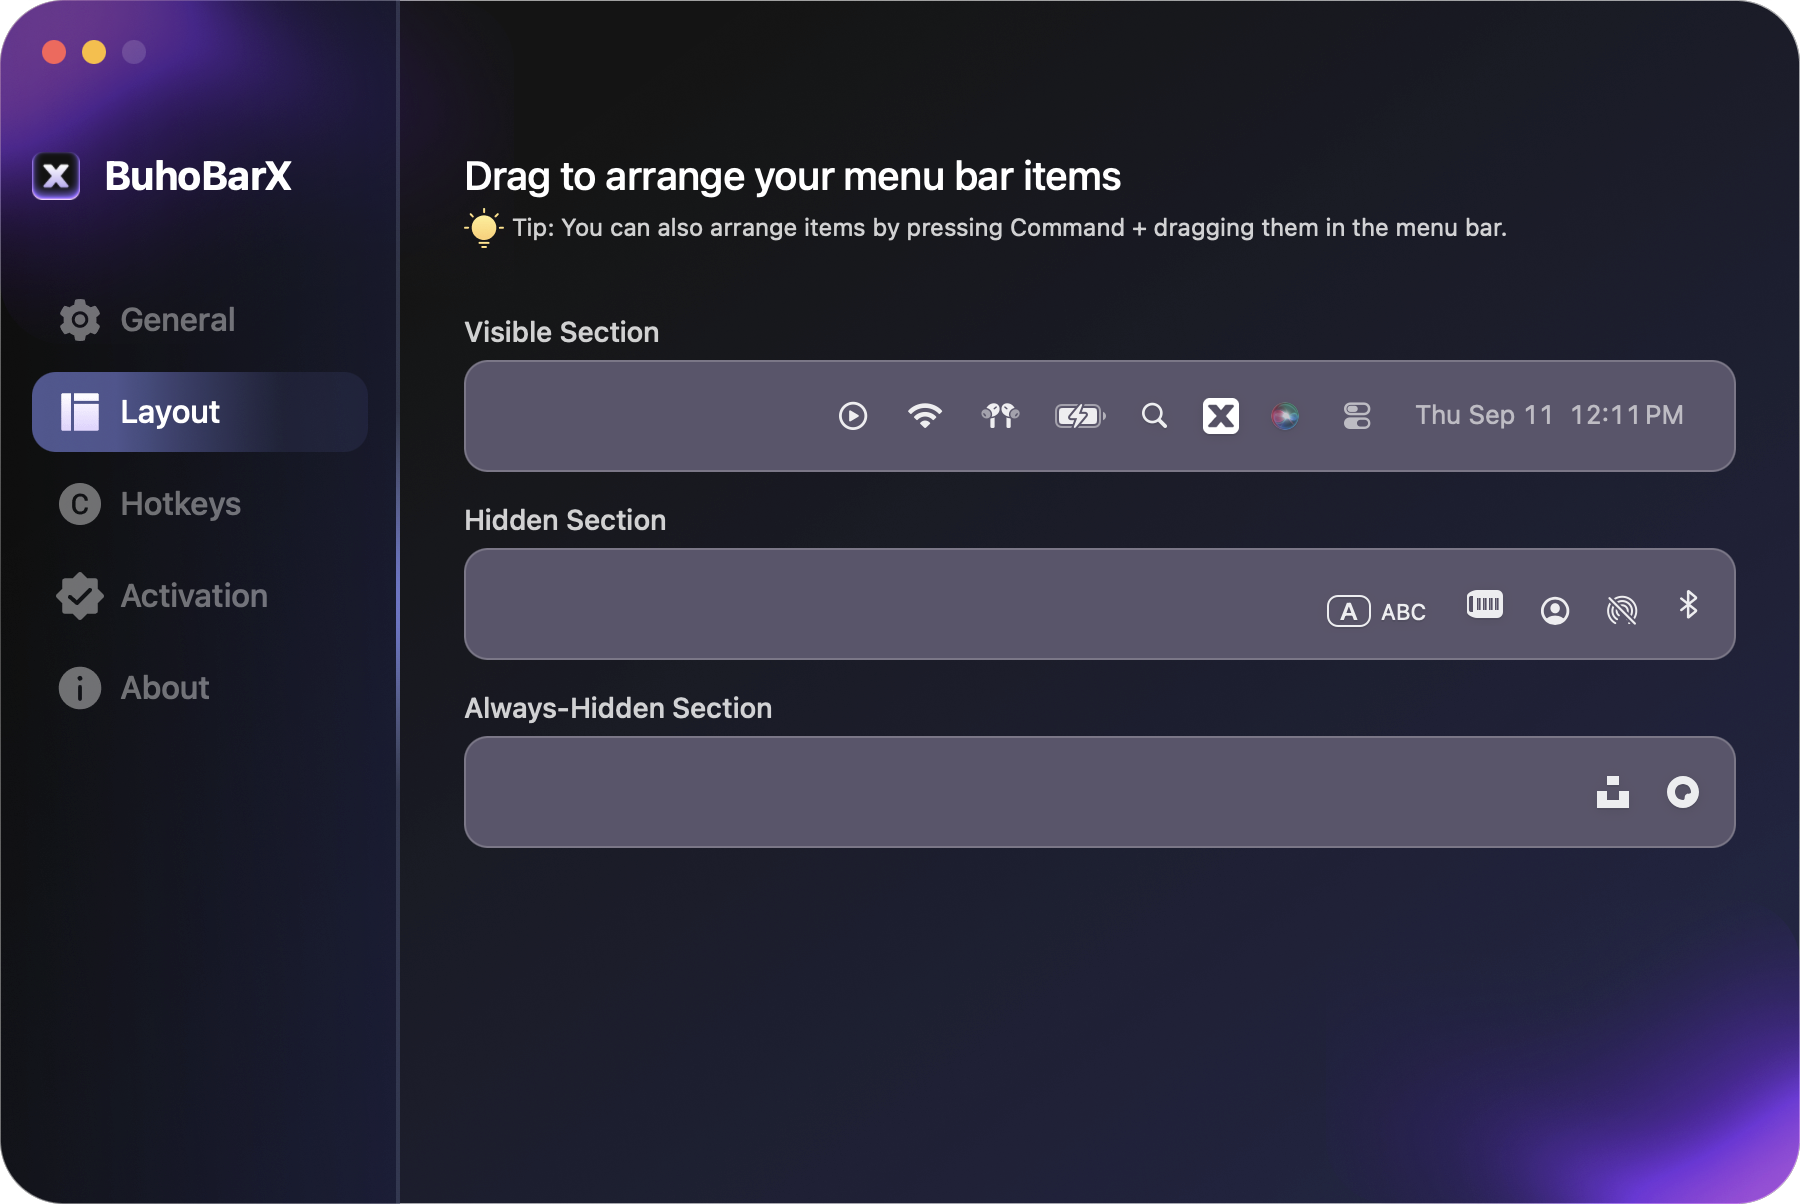
Task: Click the Layout panel icon in sidebar
Action: [x=80, y=412]
